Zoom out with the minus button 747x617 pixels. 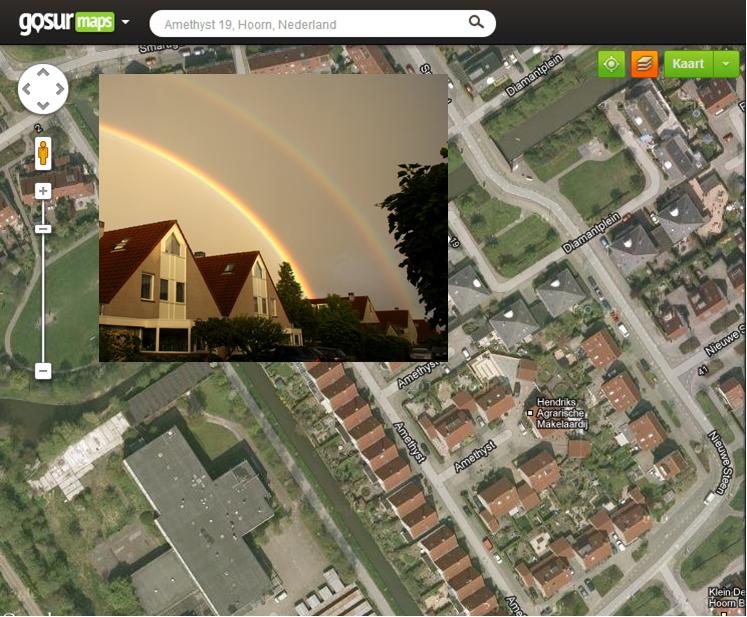pos(43,371)
